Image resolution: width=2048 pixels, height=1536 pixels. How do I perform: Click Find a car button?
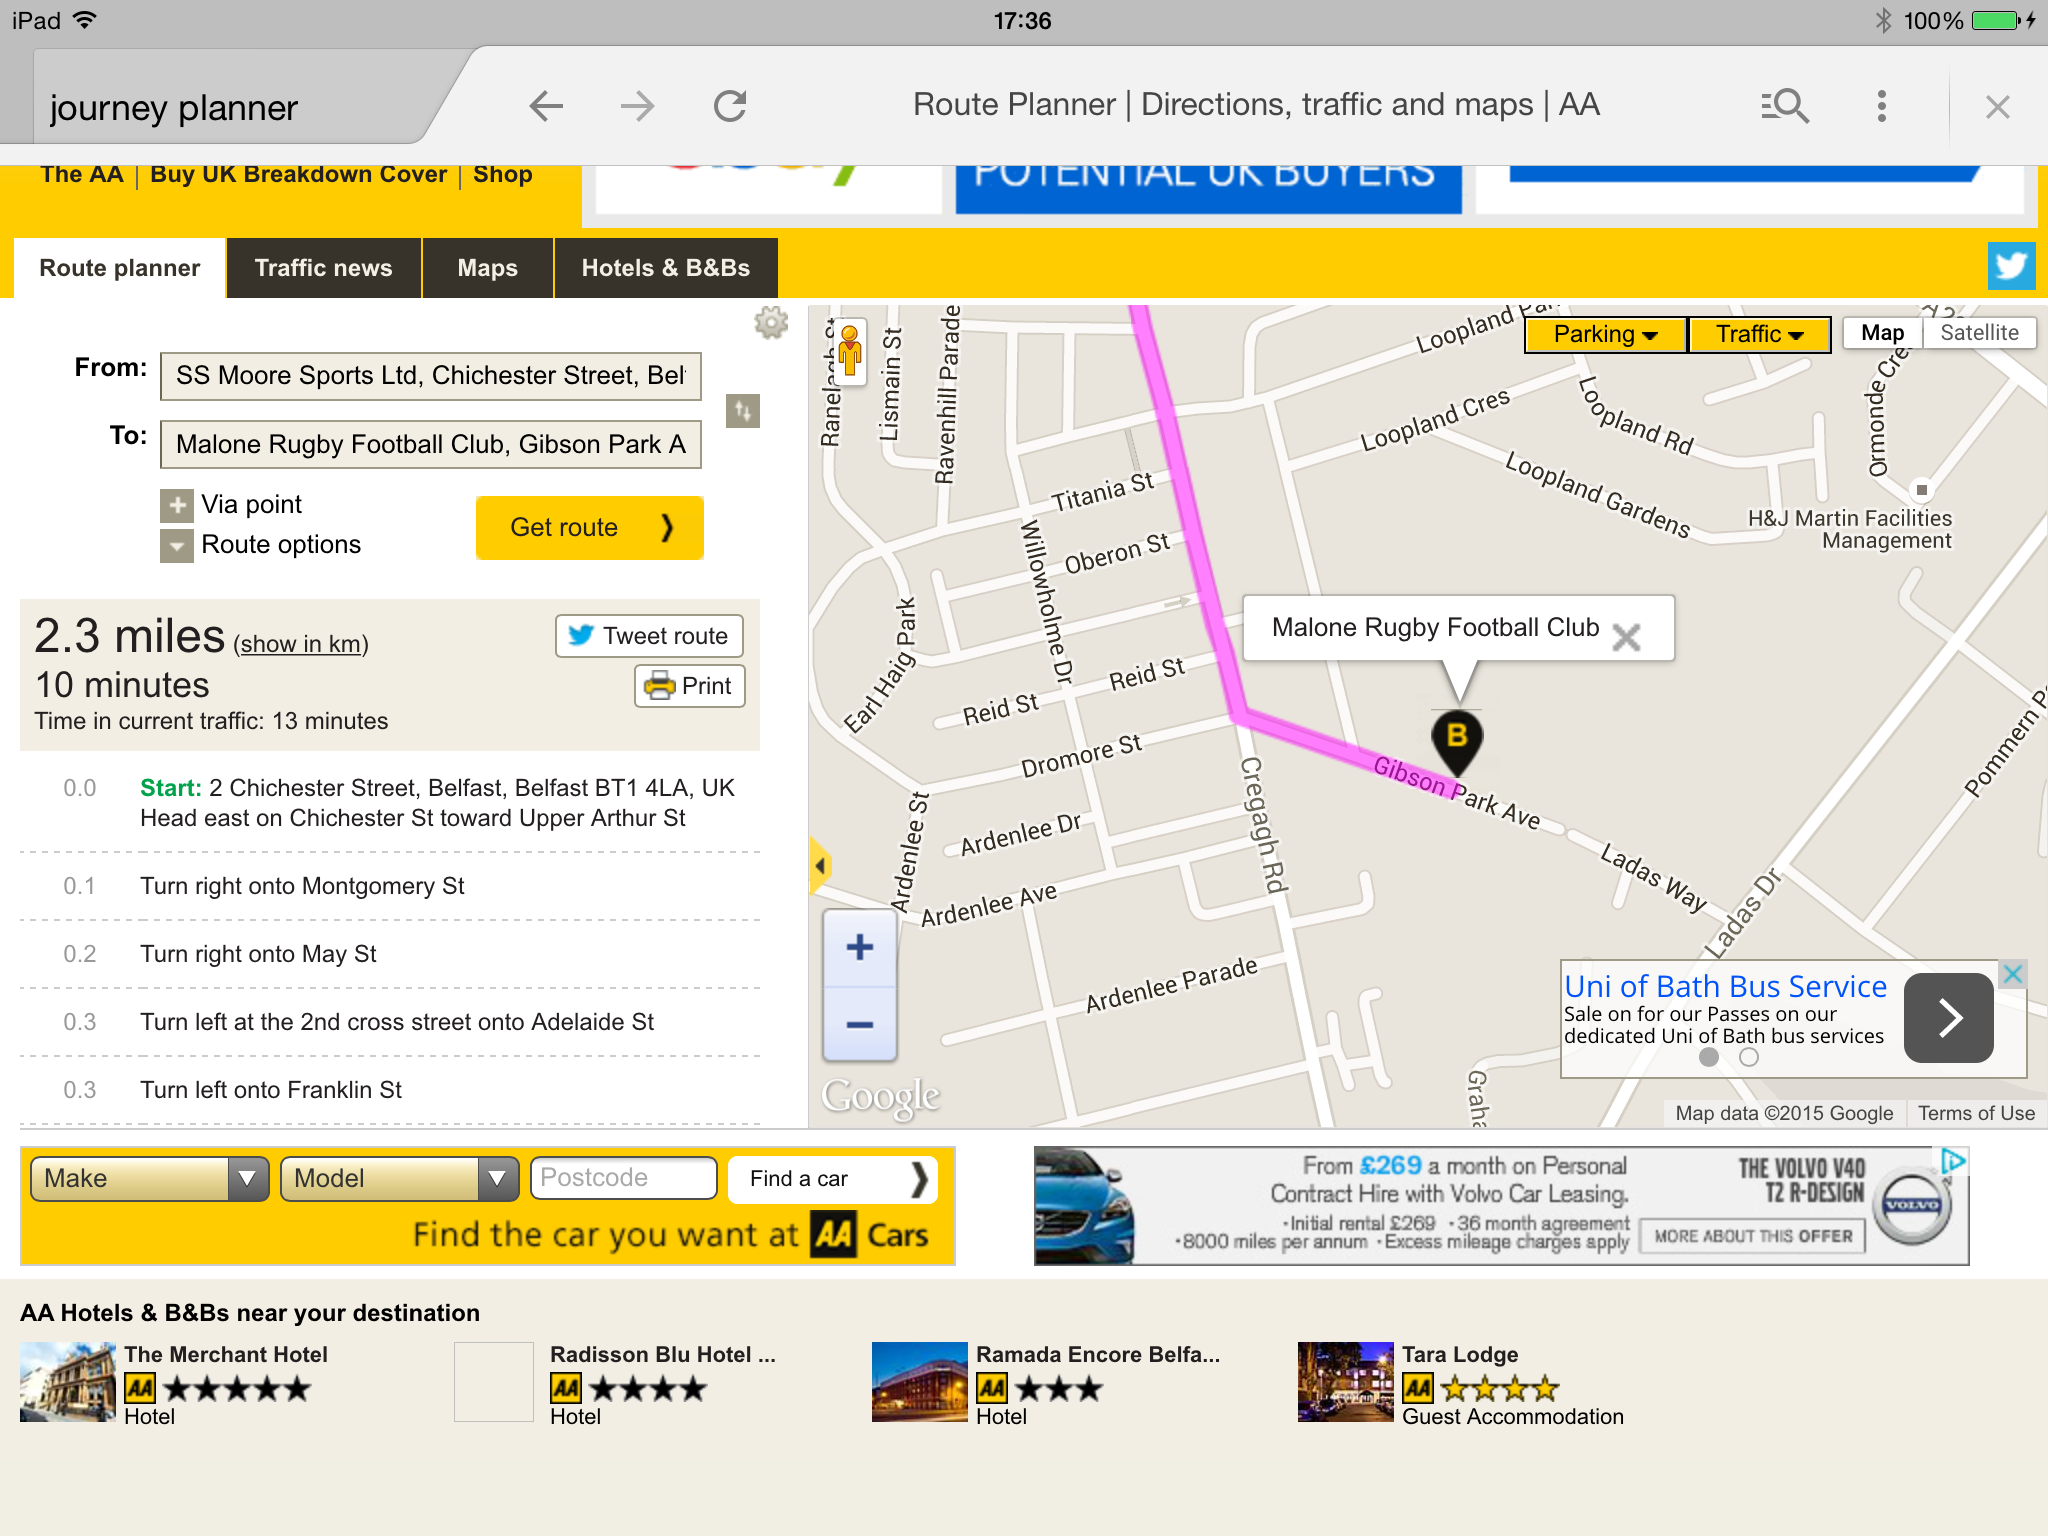pyautogui.click(x=833, y=1179)
